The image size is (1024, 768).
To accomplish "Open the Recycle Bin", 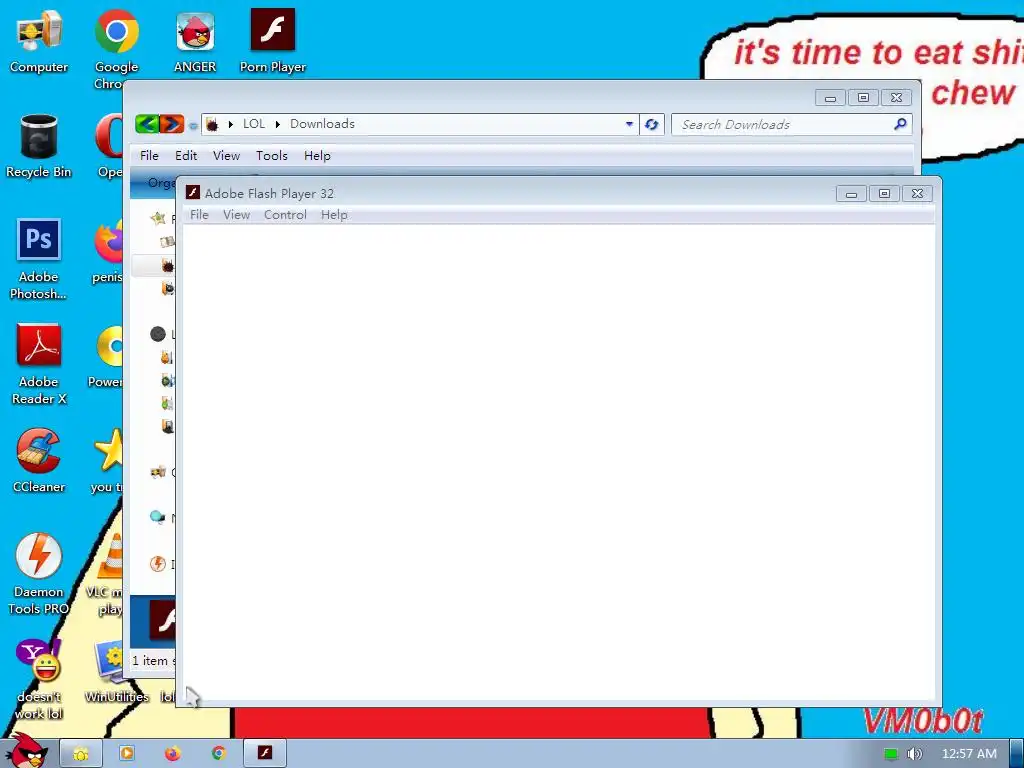I will pyautogui.click(x=39, y=146).
